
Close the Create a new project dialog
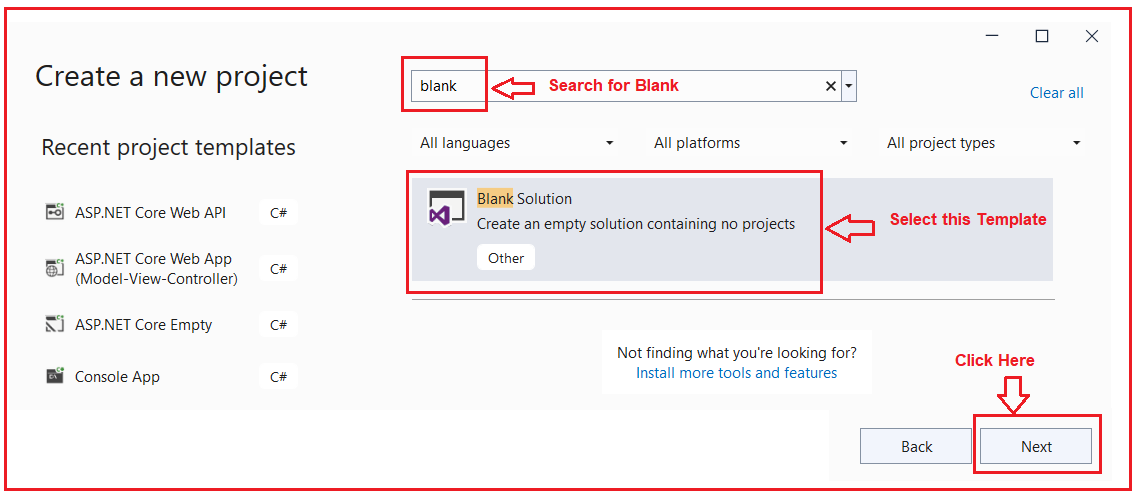click(x=1092, y=36)
